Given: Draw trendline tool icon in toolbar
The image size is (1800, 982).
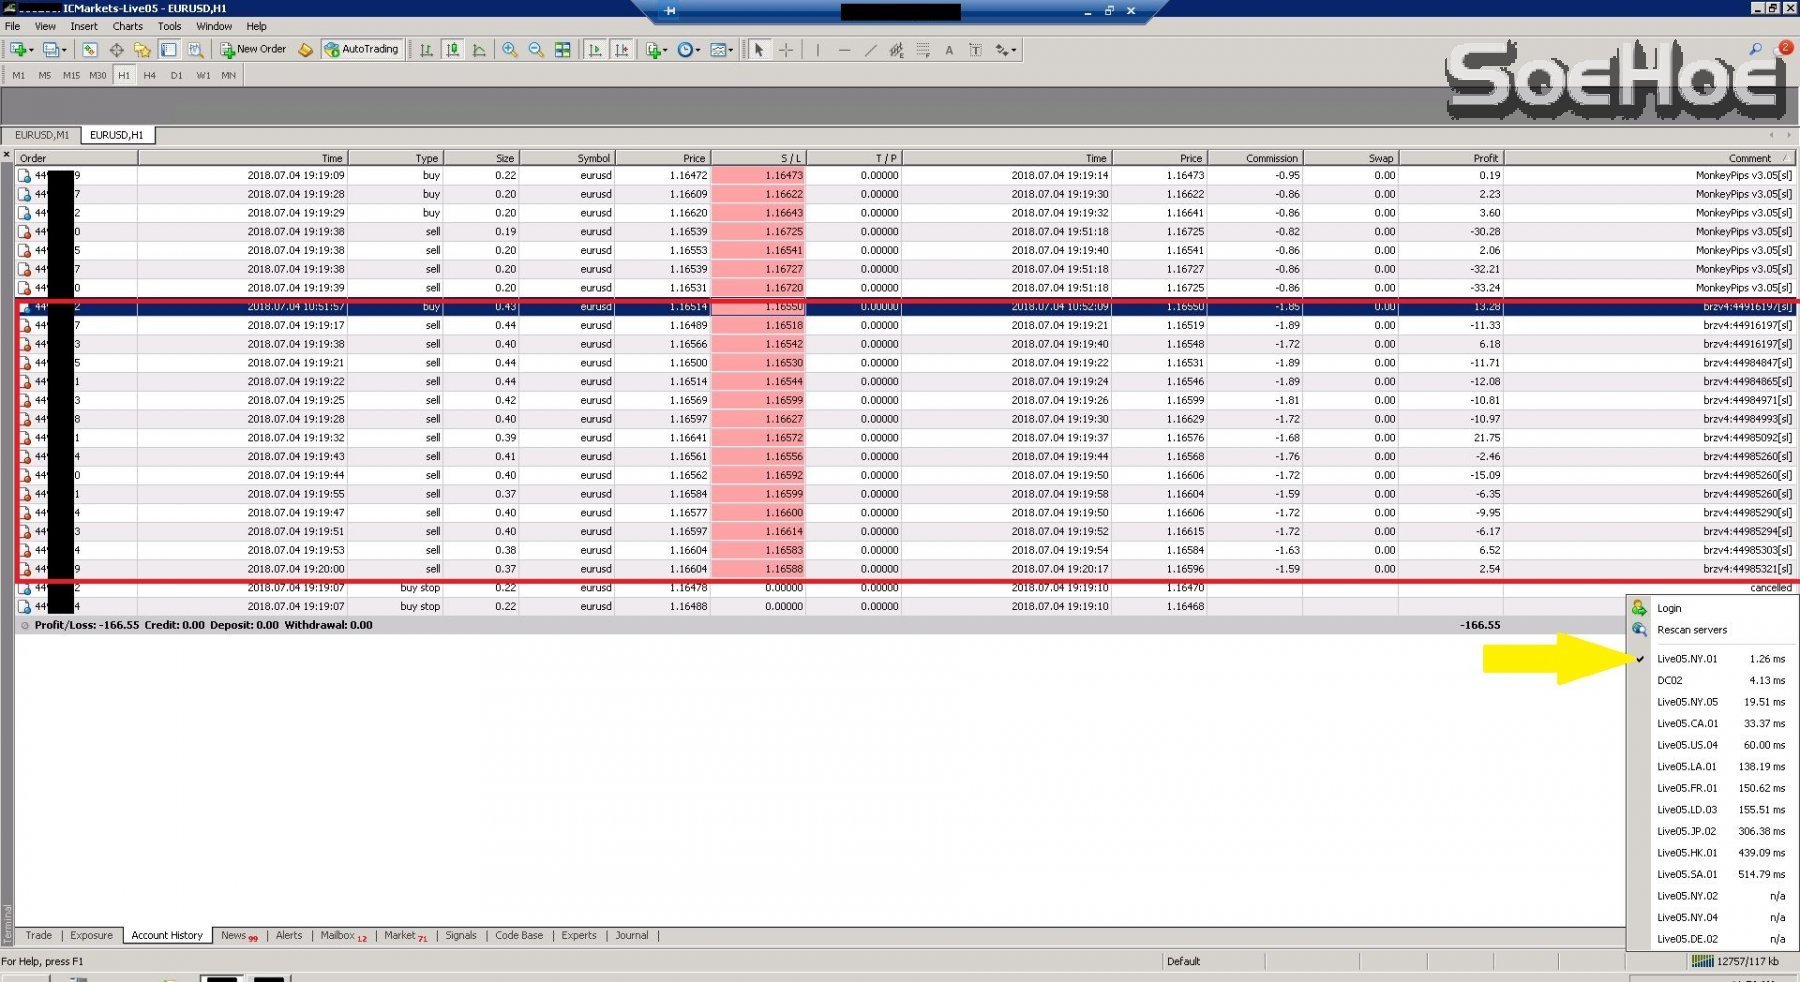Looking at the screenshot, I should coord(870,50).
